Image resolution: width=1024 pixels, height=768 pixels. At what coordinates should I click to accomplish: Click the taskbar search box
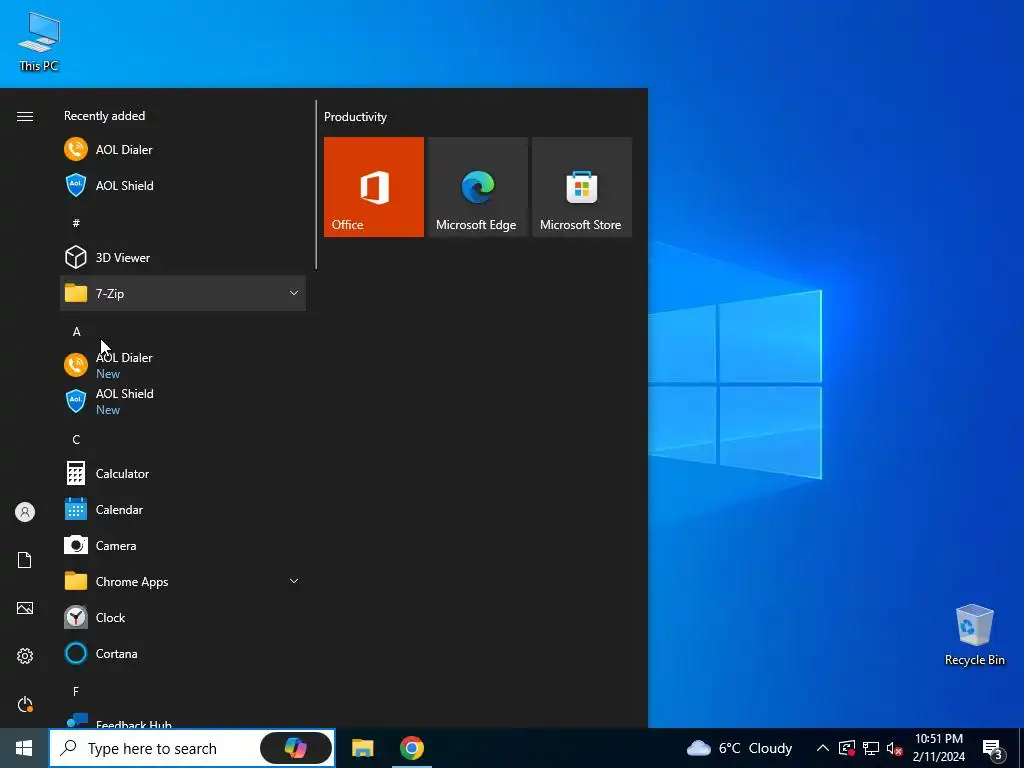pos(192,748)
